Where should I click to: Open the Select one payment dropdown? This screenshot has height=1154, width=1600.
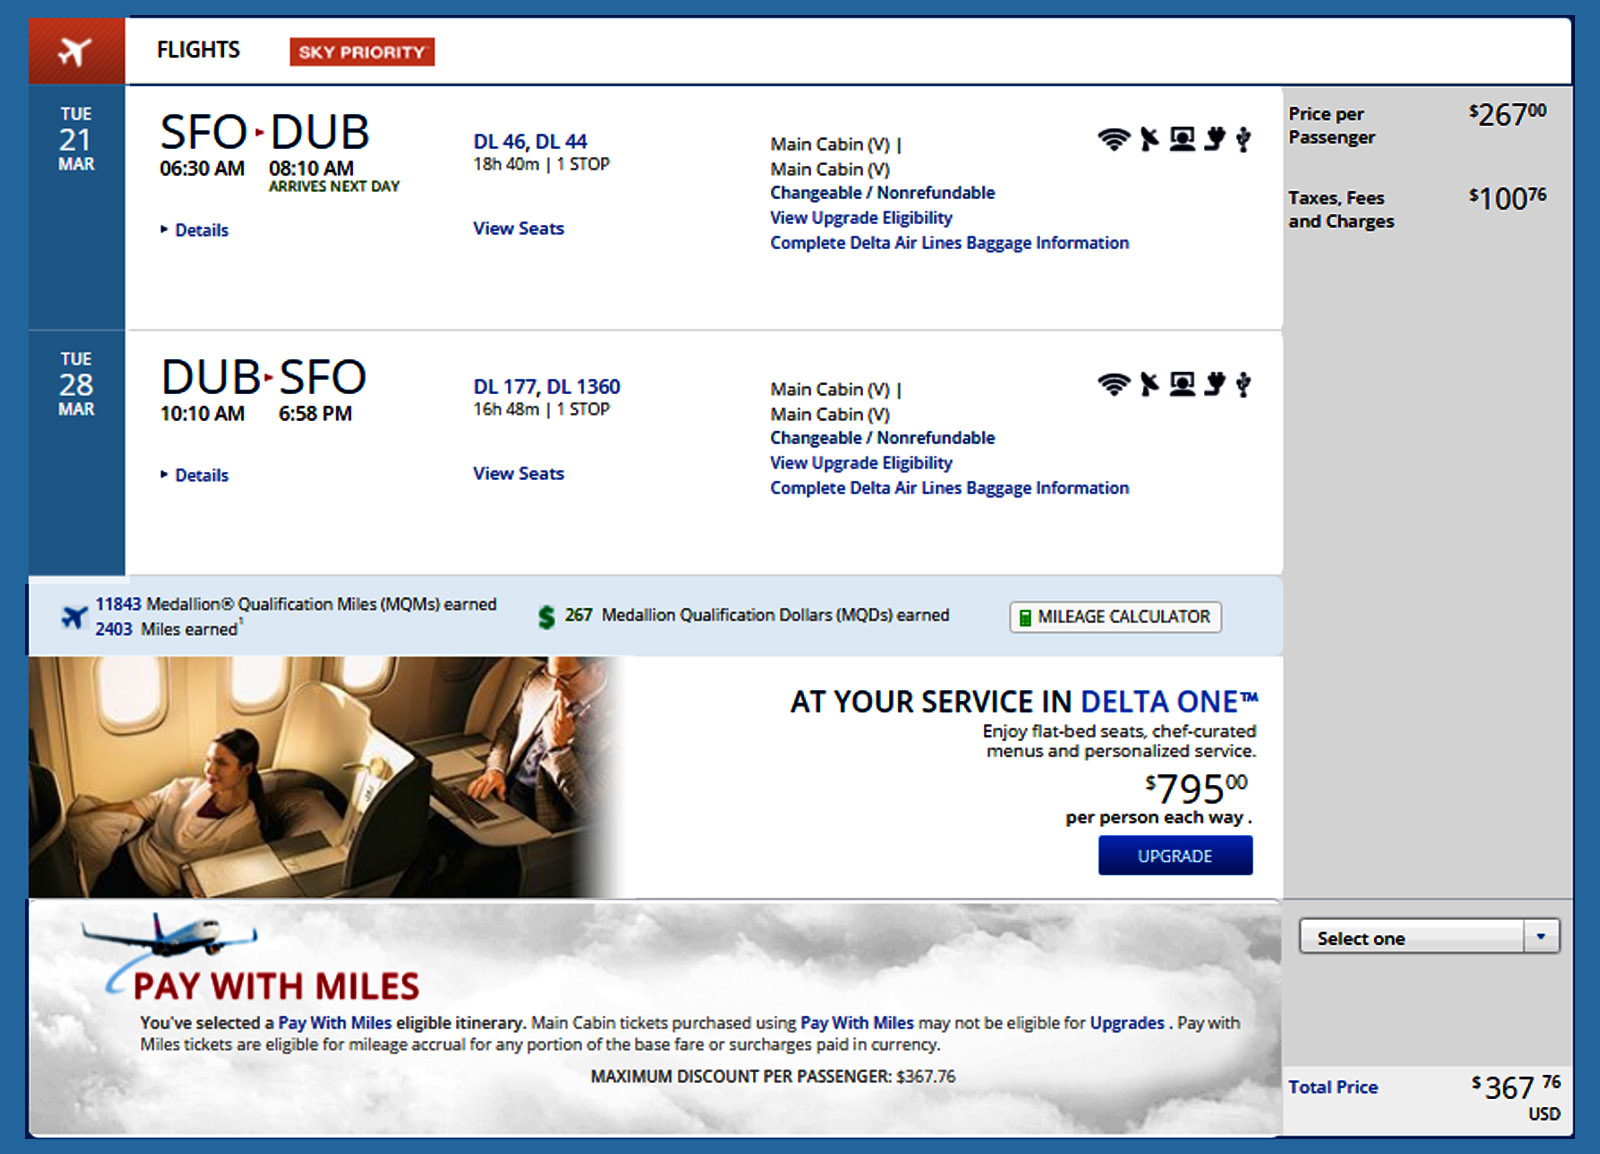pos(1429,937)
